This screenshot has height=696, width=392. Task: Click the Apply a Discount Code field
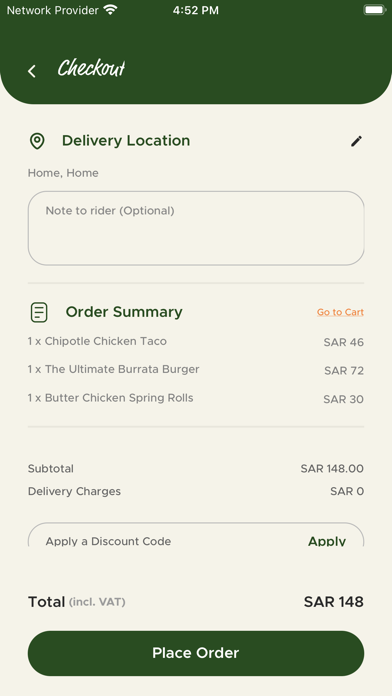196,535
